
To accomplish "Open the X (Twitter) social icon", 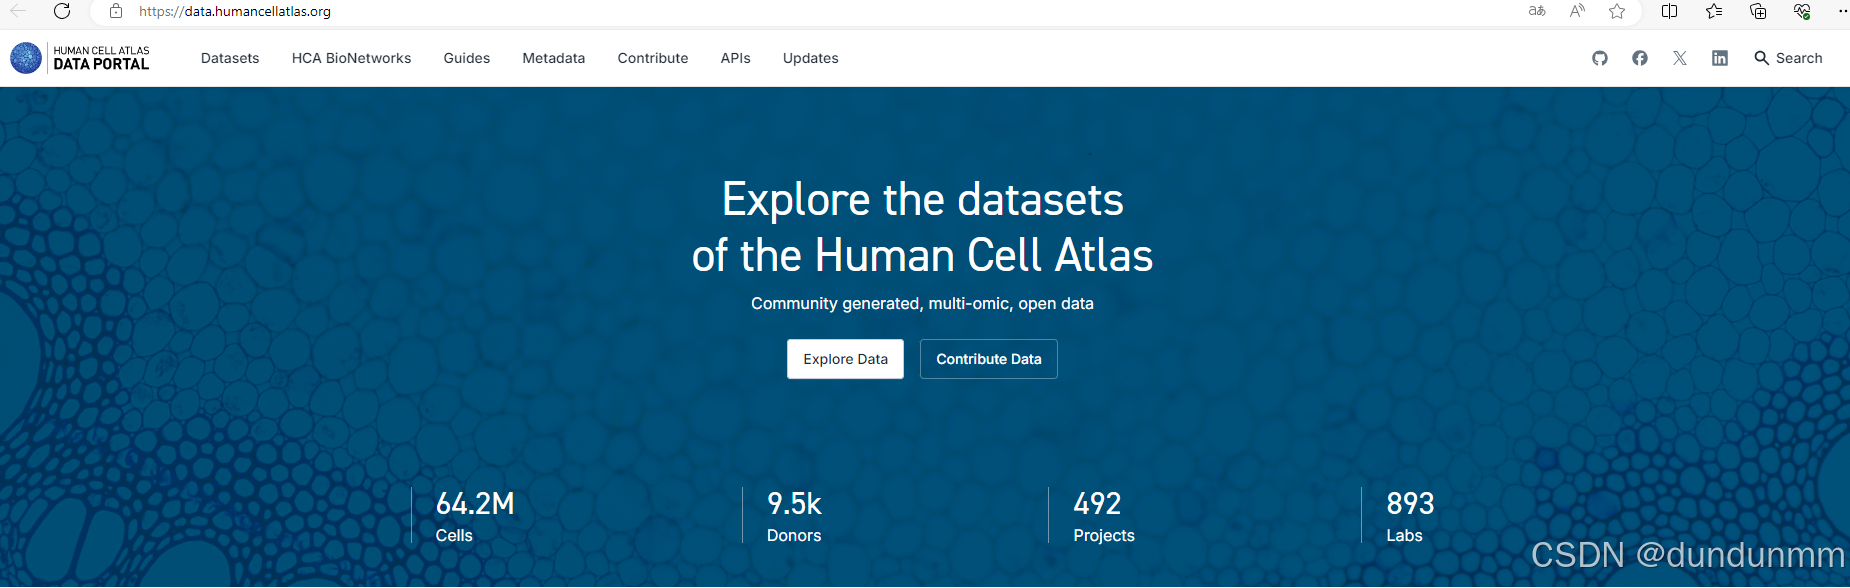I will click(1680, 58).
